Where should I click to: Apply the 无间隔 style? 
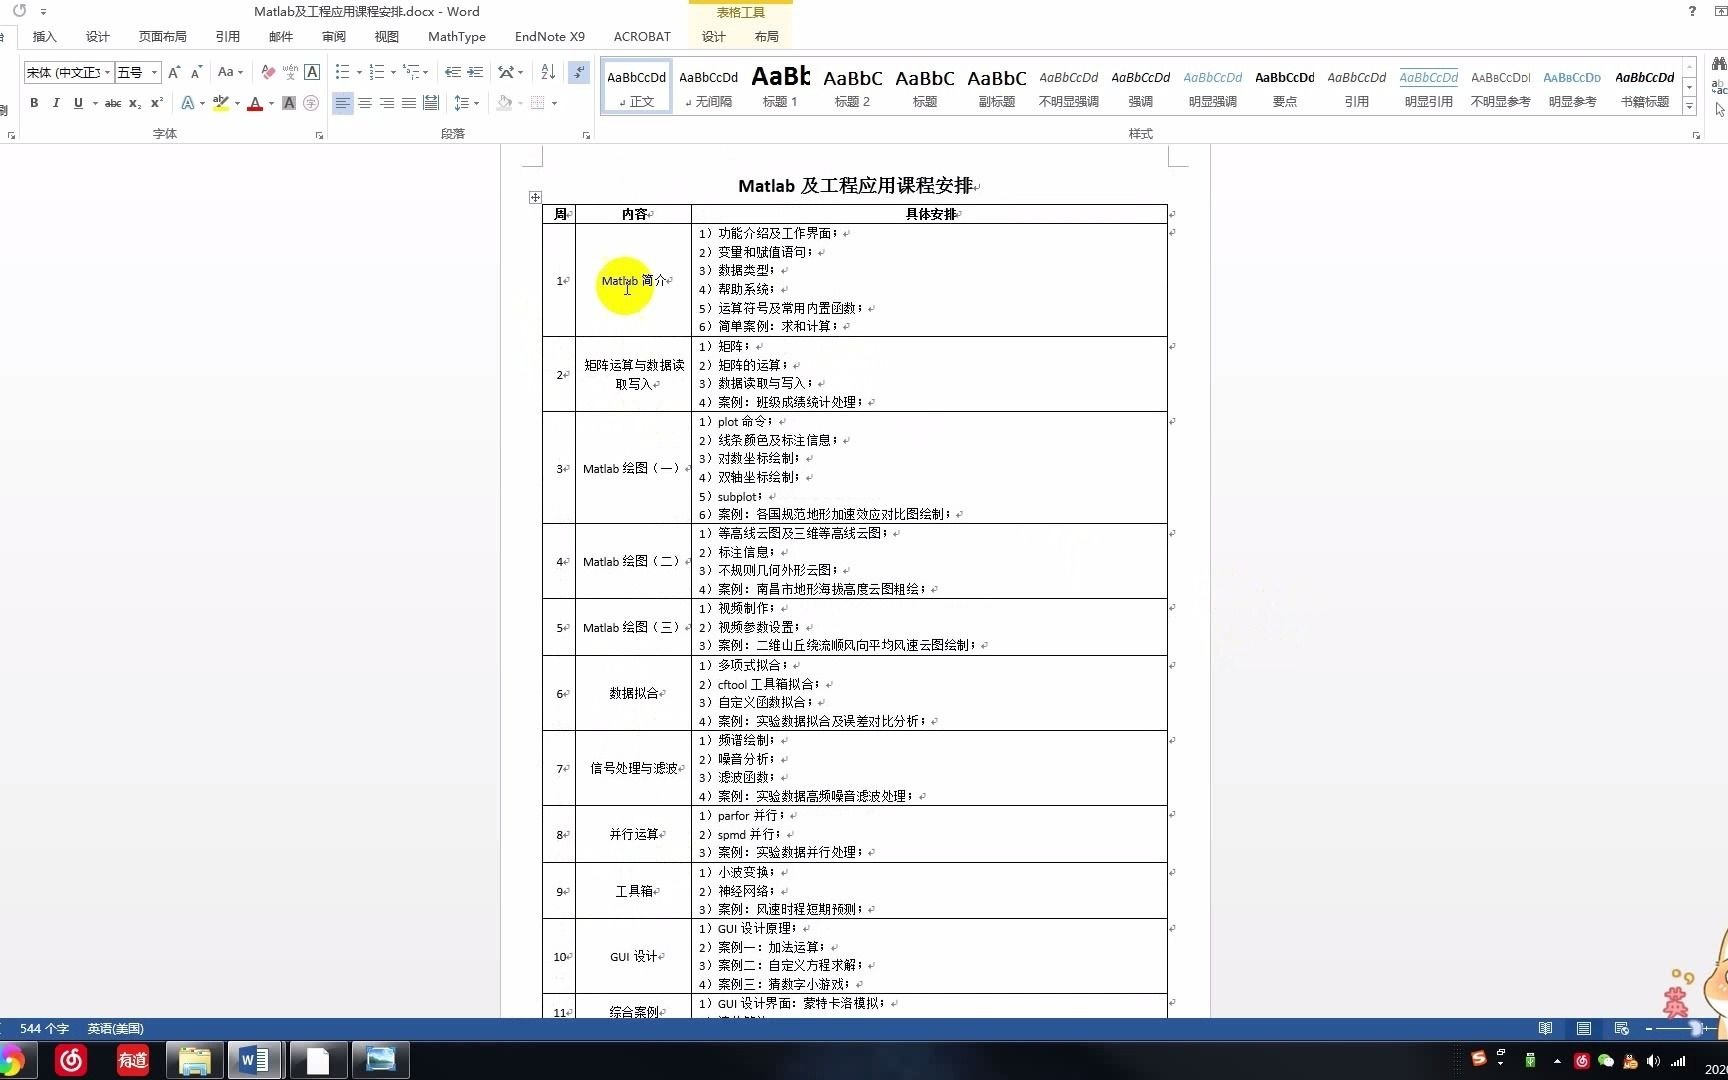[708, 86]
